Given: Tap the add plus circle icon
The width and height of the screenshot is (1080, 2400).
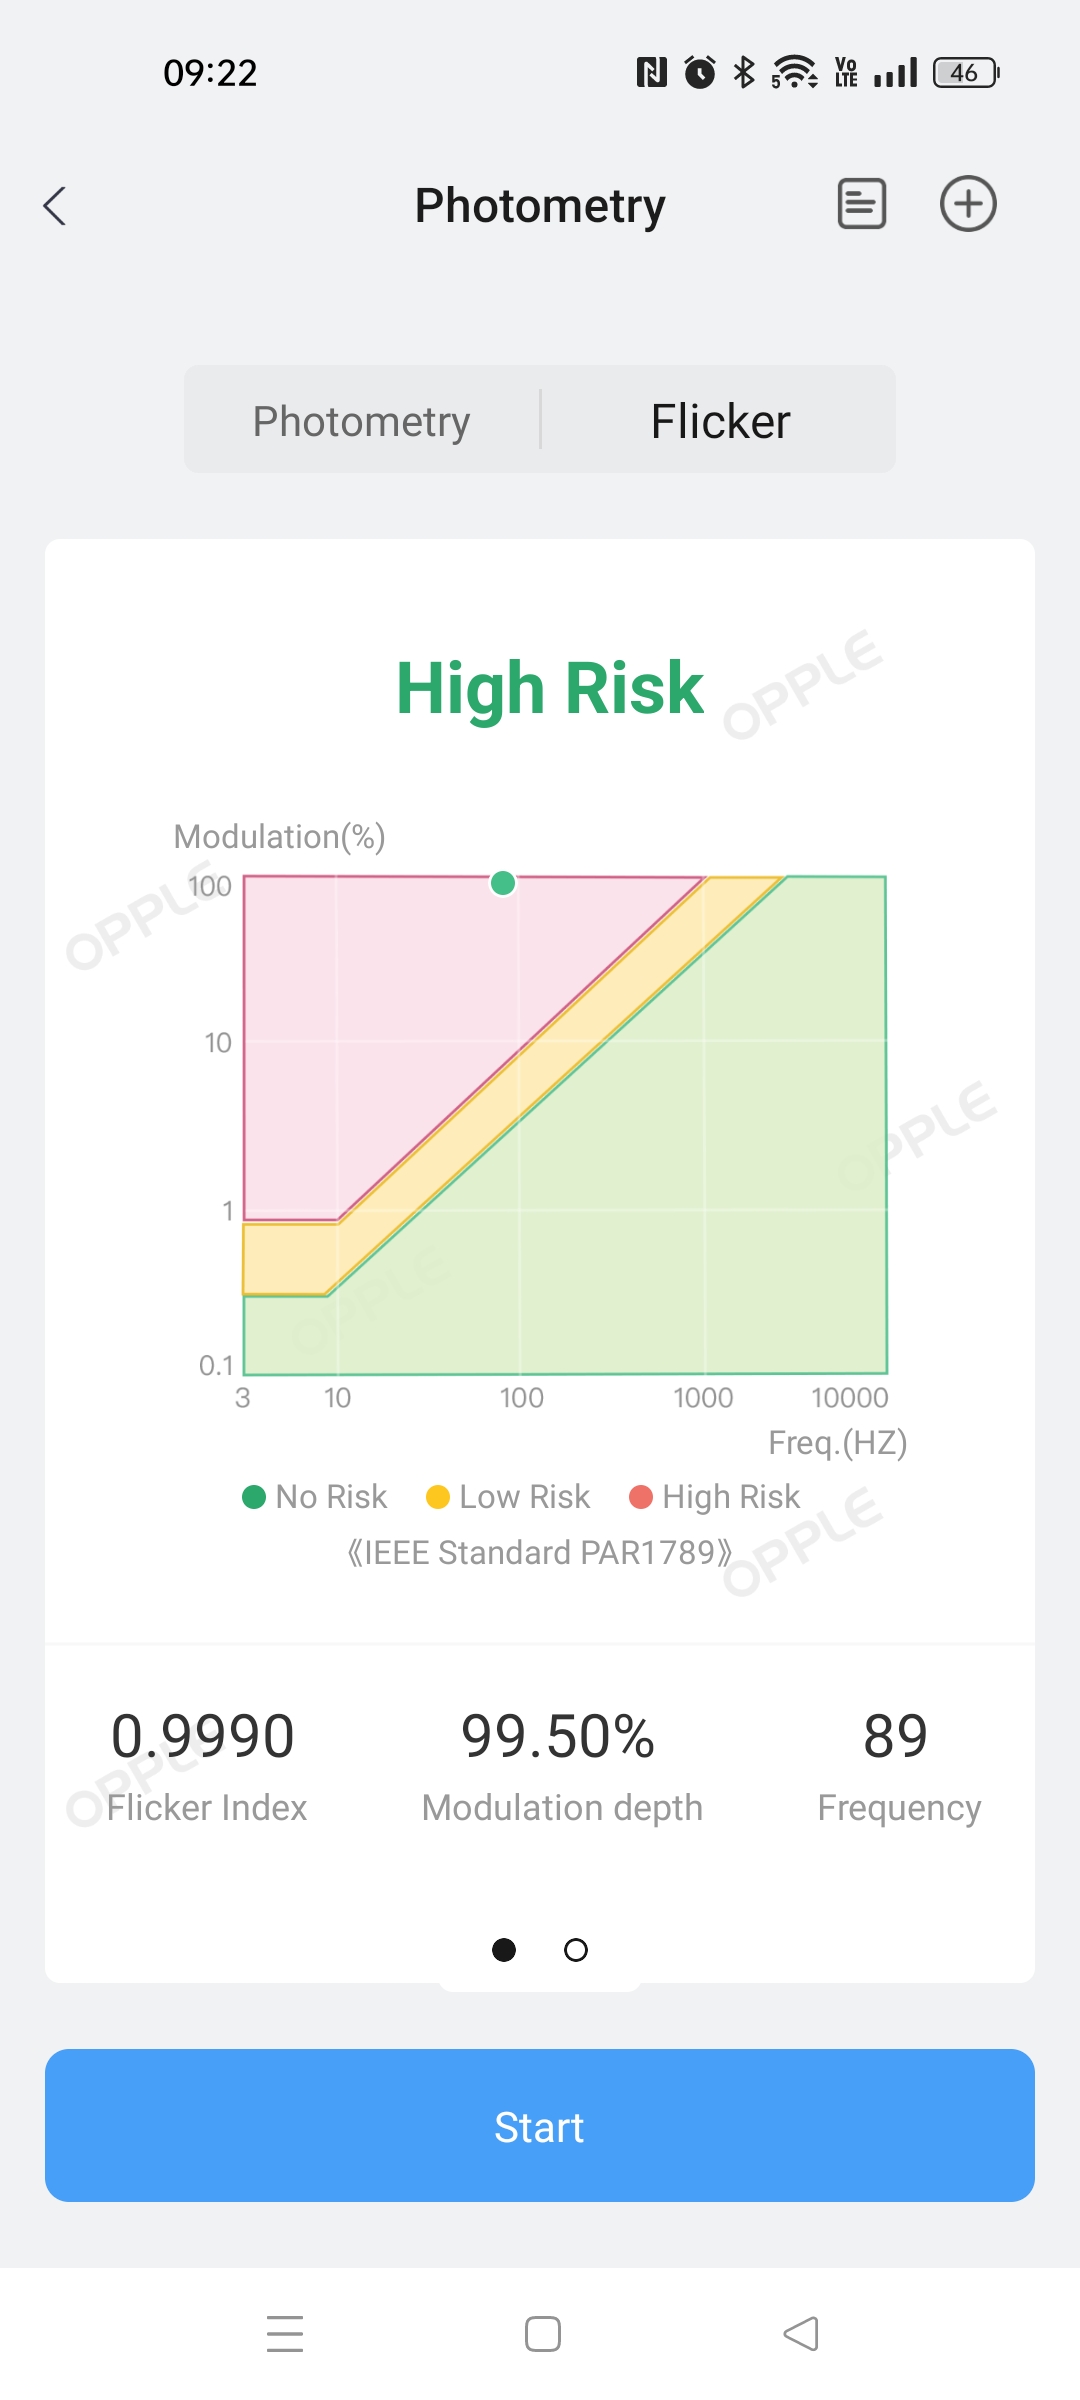Looking at the screenshot, I should tap(968, 204).
